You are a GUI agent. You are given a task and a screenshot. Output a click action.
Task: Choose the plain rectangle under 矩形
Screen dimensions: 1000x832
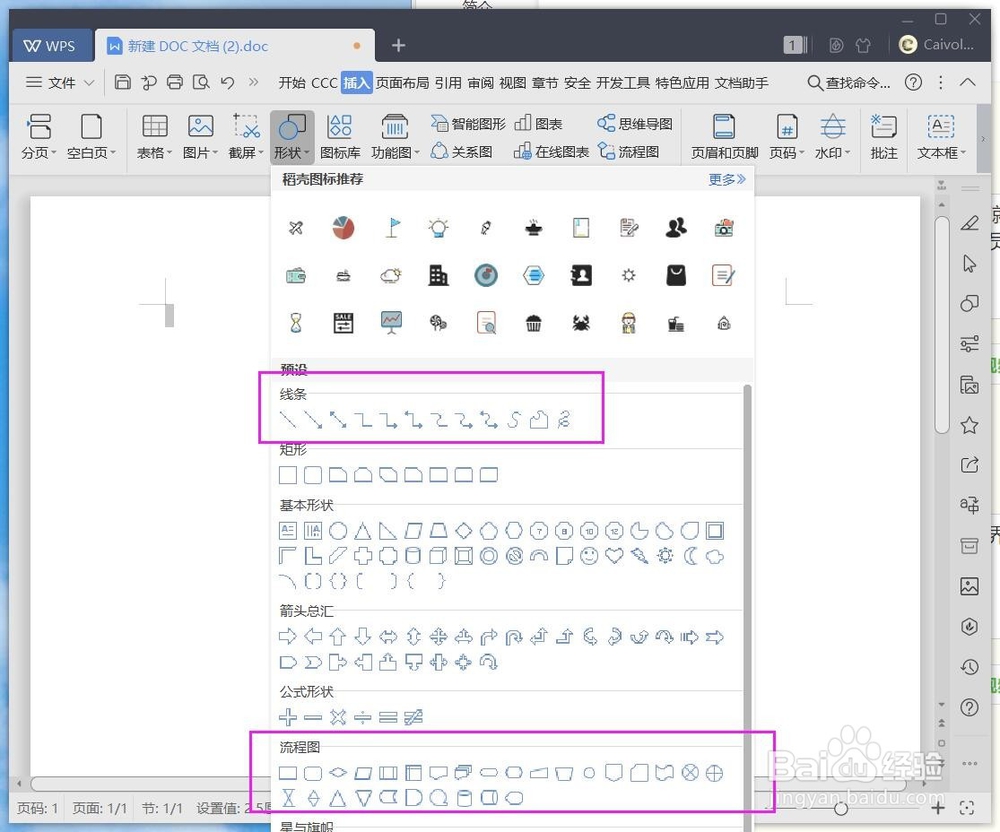click(288, 475)
